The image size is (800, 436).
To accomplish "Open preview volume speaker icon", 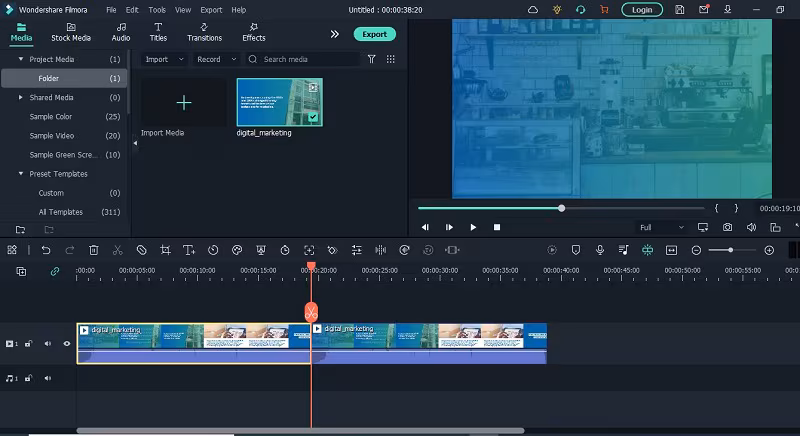I will 752,227.
